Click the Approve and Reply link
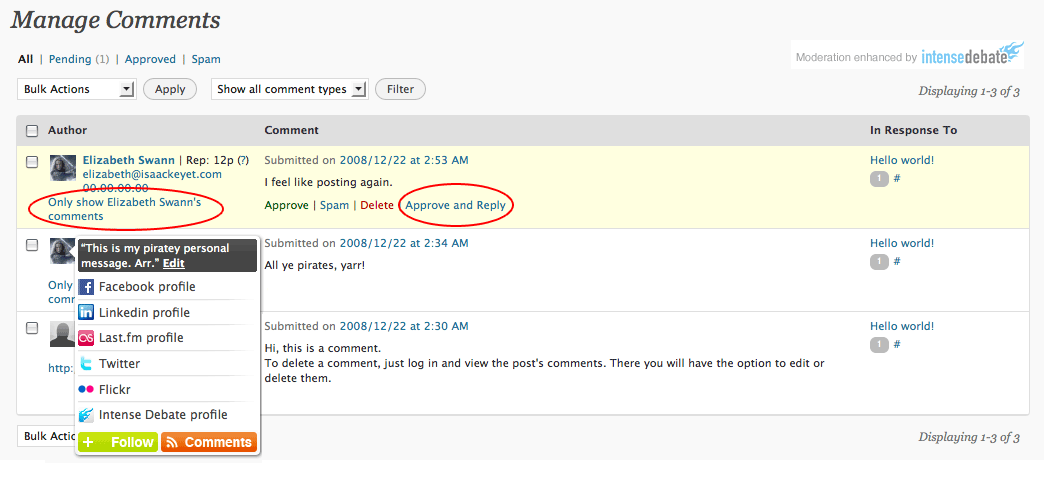This screenshot has width=1044, height=480. point(455,205)
